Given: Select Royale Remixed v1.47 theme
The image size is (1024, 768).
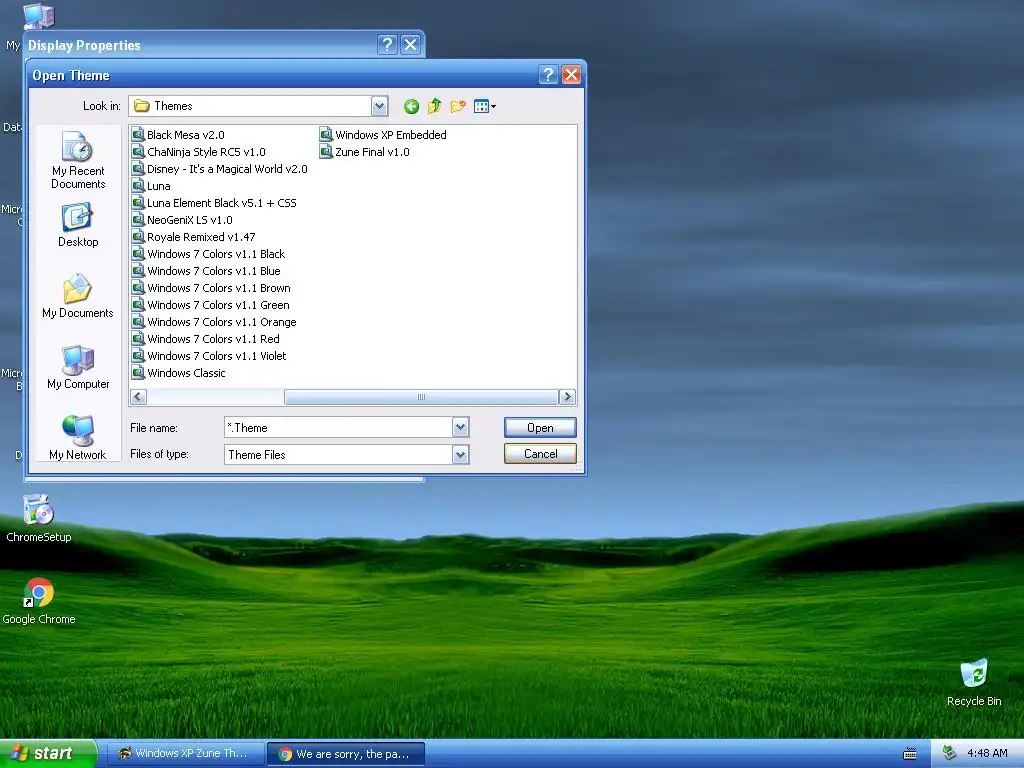Looking at the screenshot, I should pyautogui.click(x=193, y=237).
